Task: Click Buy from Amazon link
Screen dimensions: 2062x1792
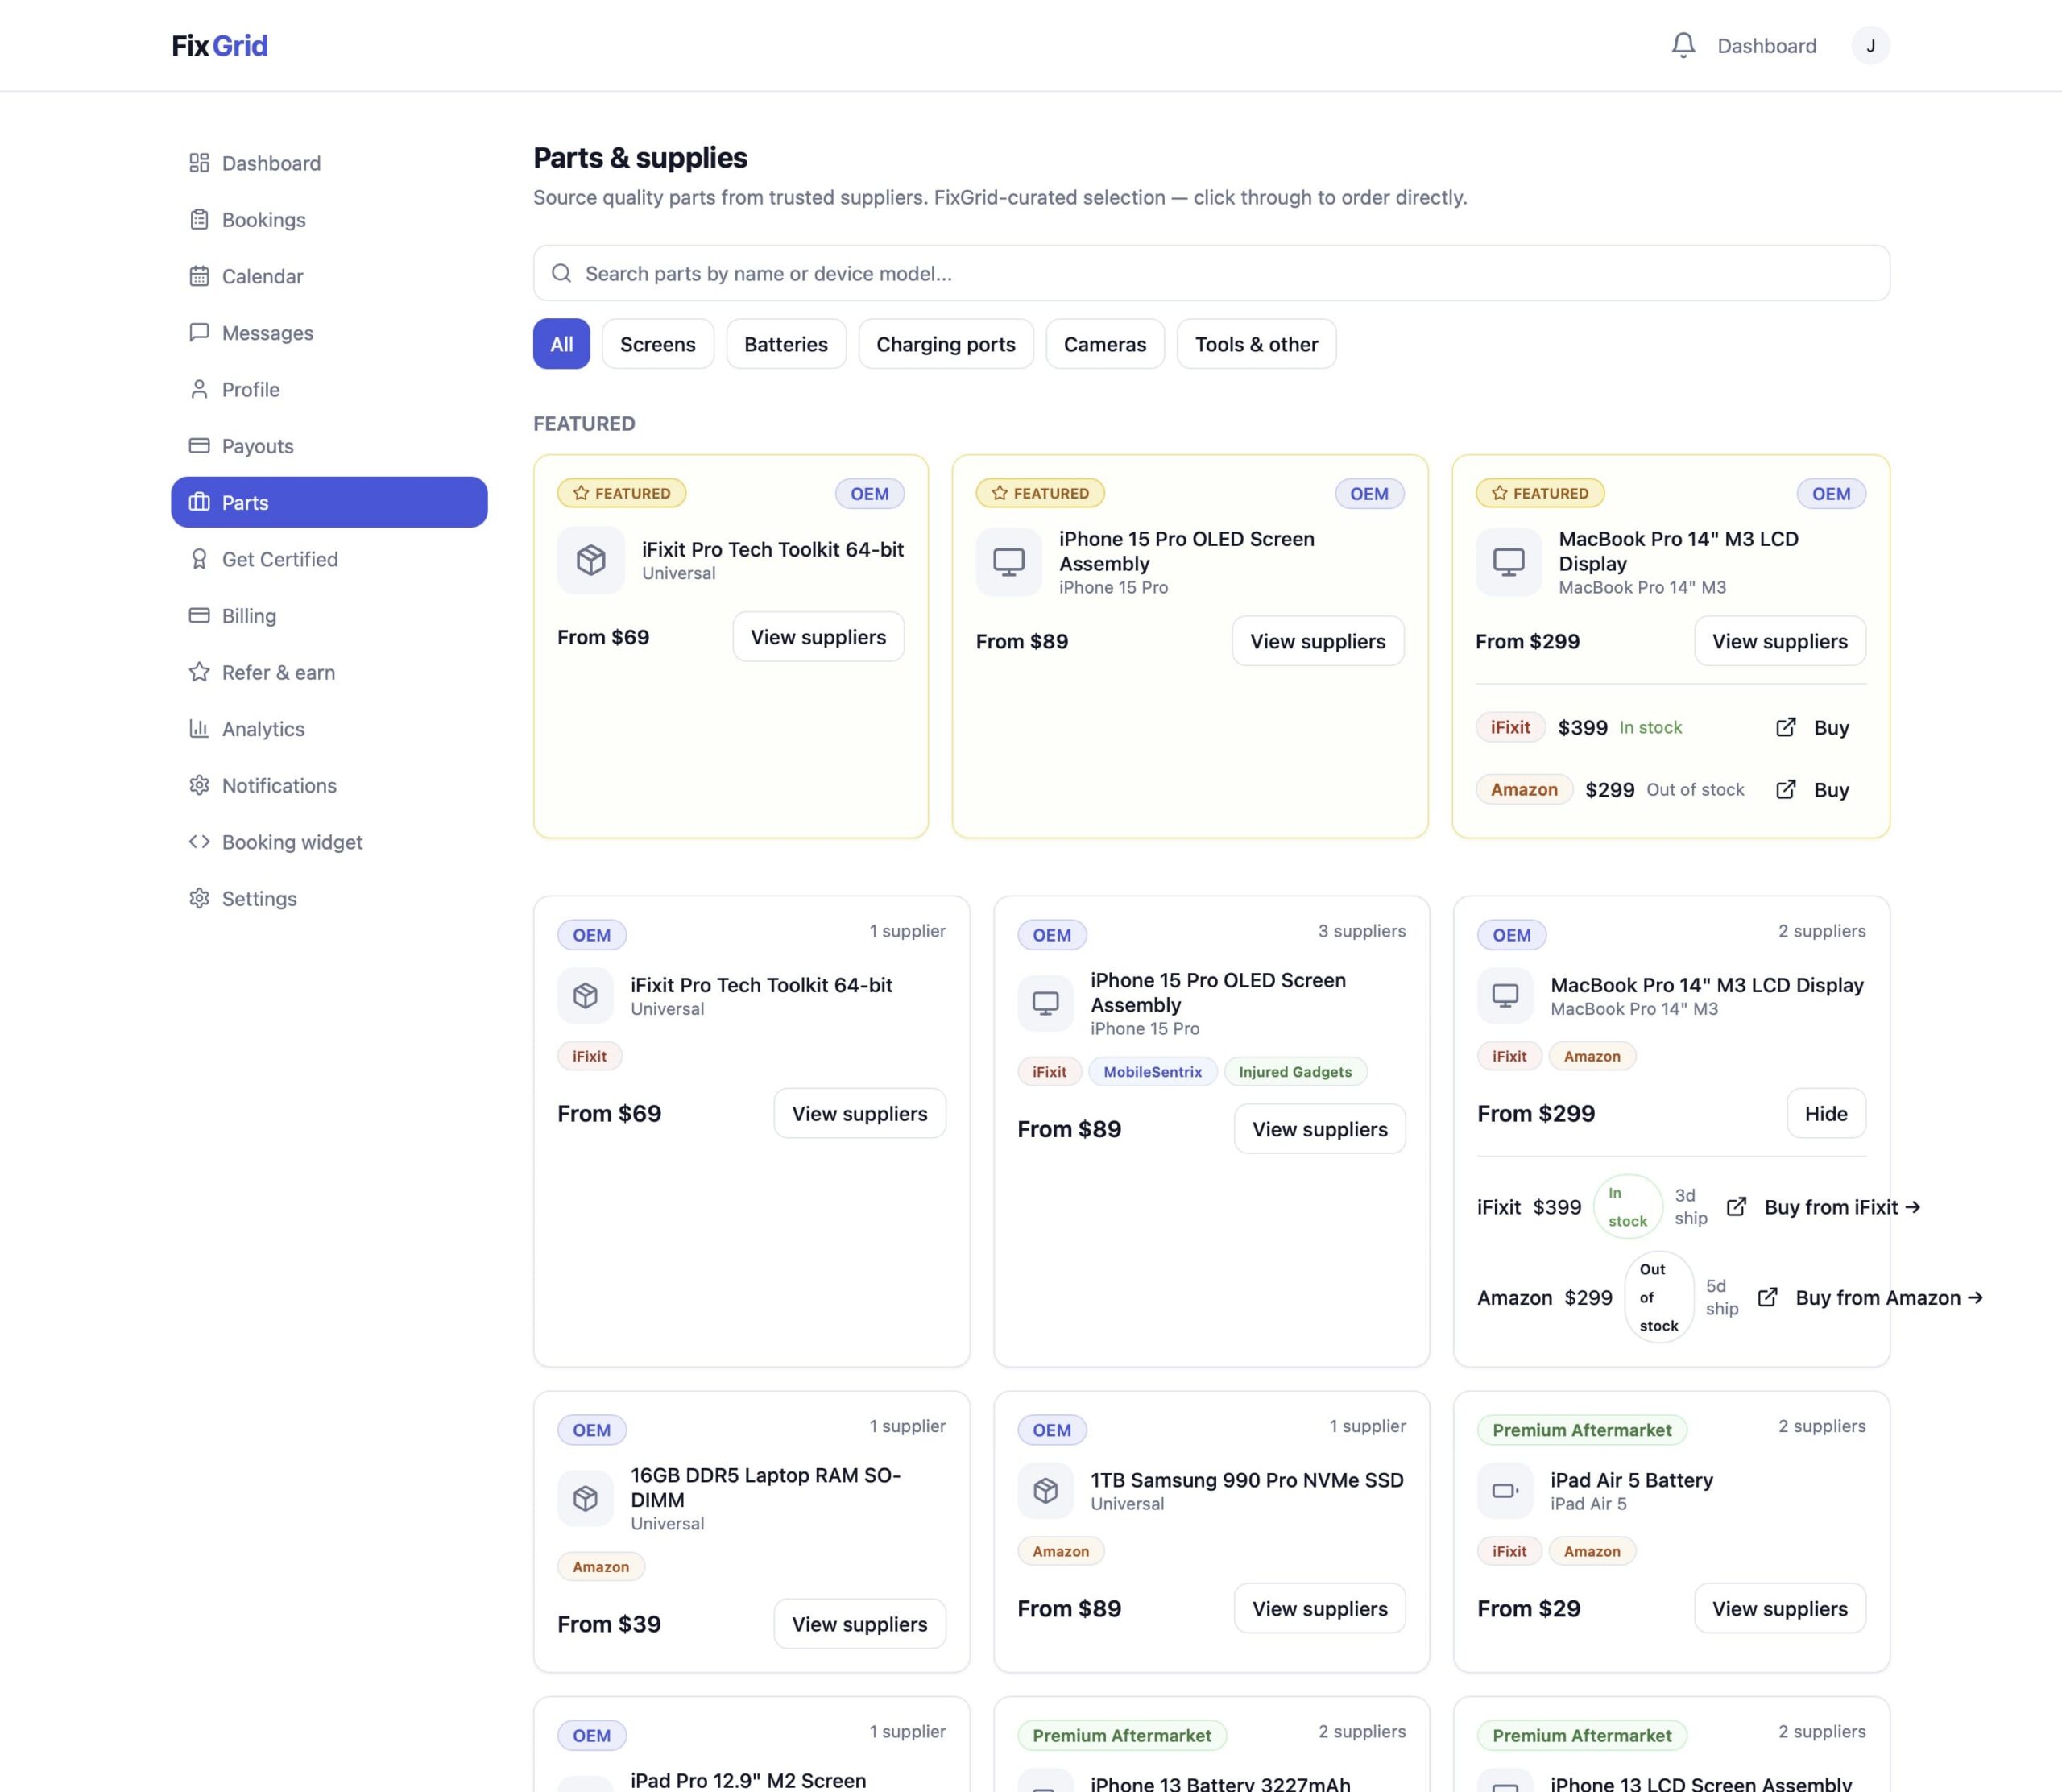Action: tap(1889, 1297)
